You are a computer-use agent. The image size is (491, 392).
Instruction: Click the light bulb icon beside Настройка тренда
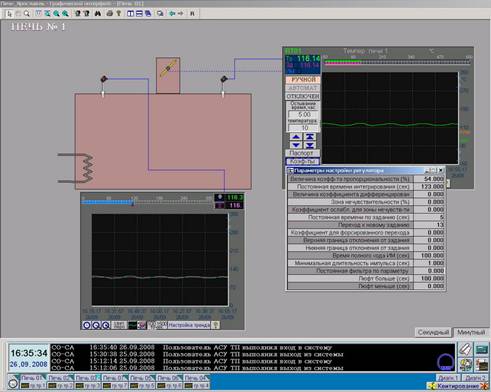tap(216, 325)
